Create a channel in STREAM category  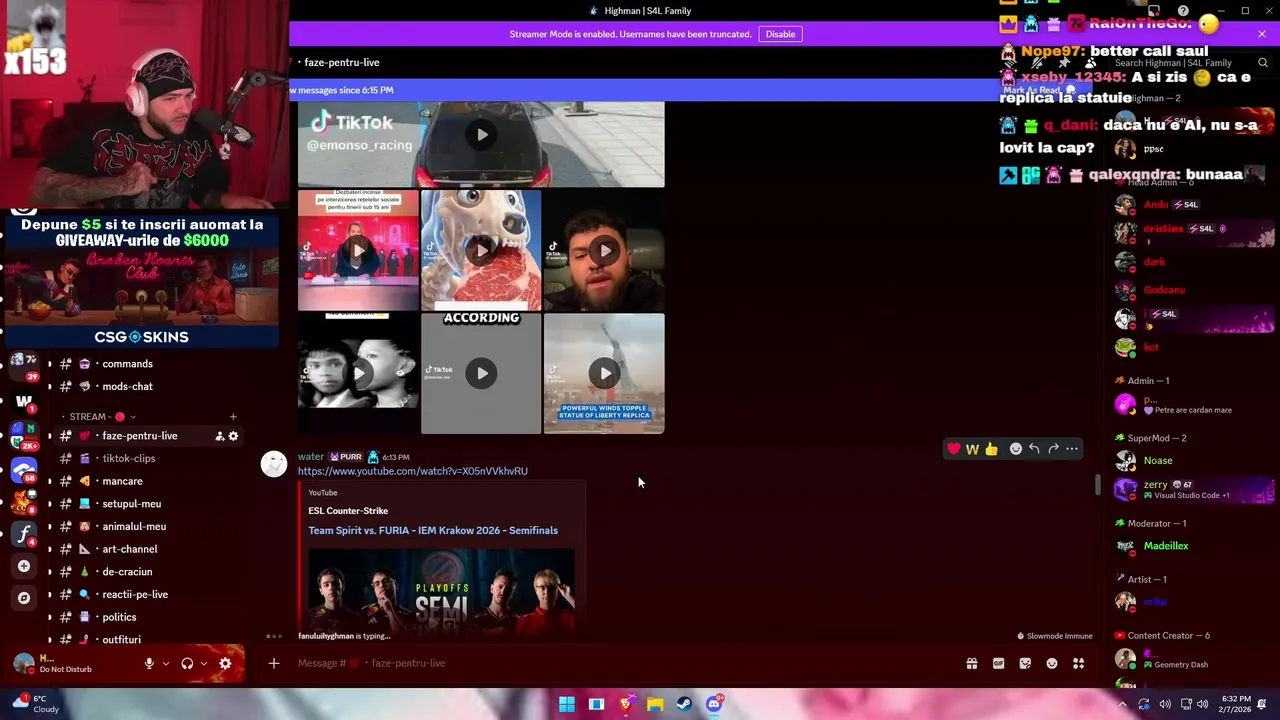[233, 417]
